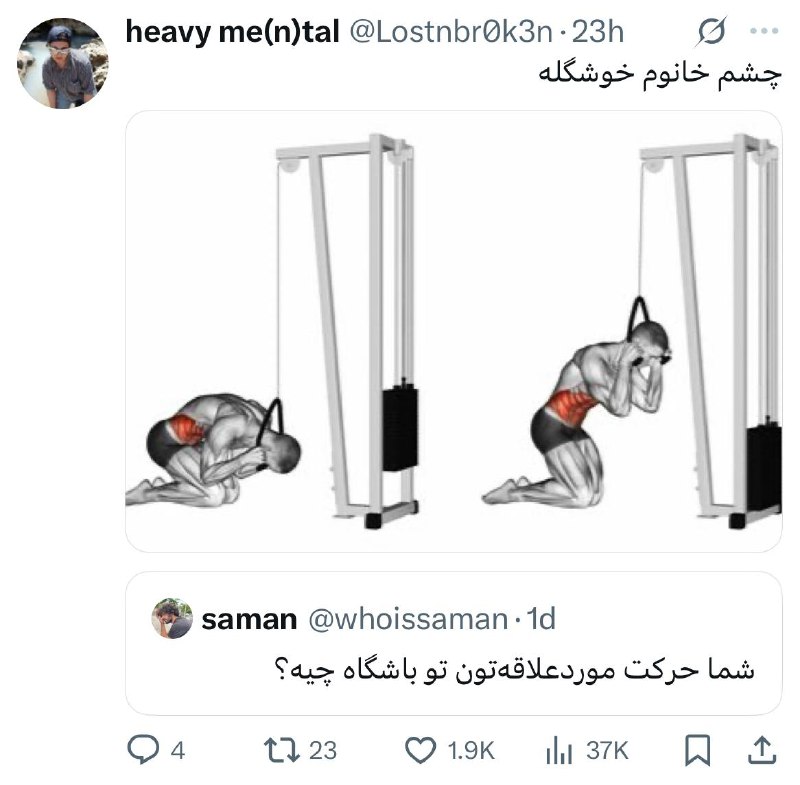
Task: Click the 1.9K likes count
Action: click(x=471, y=751)
